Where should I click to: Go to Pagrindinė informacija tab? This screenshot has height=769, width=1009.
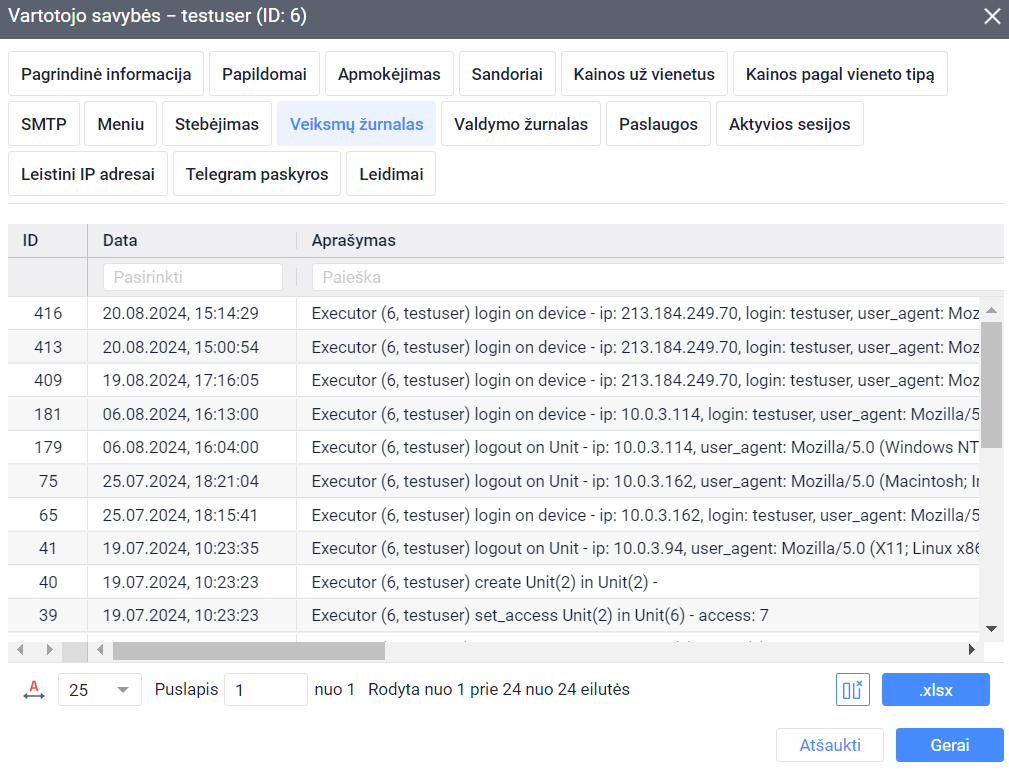click(x=106, y=75)
